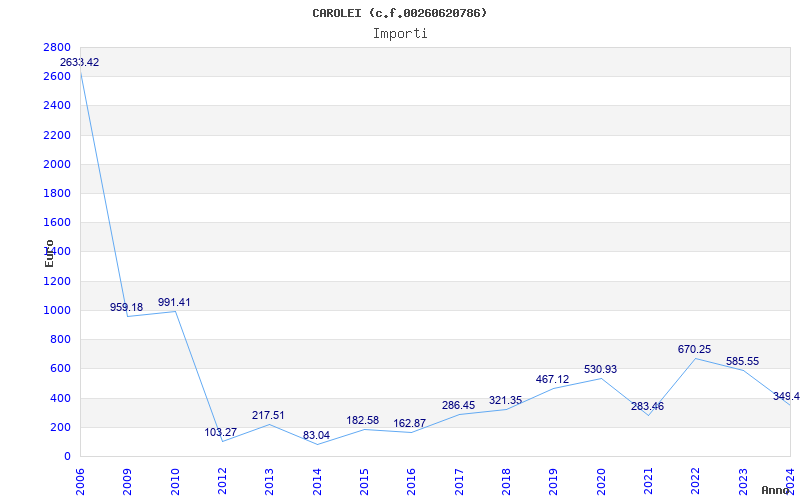Click the 1200 y-axis tick label
800x500 pixels.
(57, 281)
